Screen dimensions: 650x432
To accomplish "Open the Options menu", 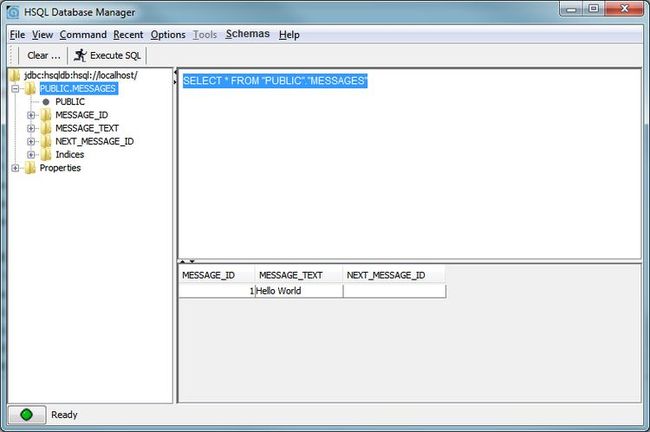I will click(168, 35).
